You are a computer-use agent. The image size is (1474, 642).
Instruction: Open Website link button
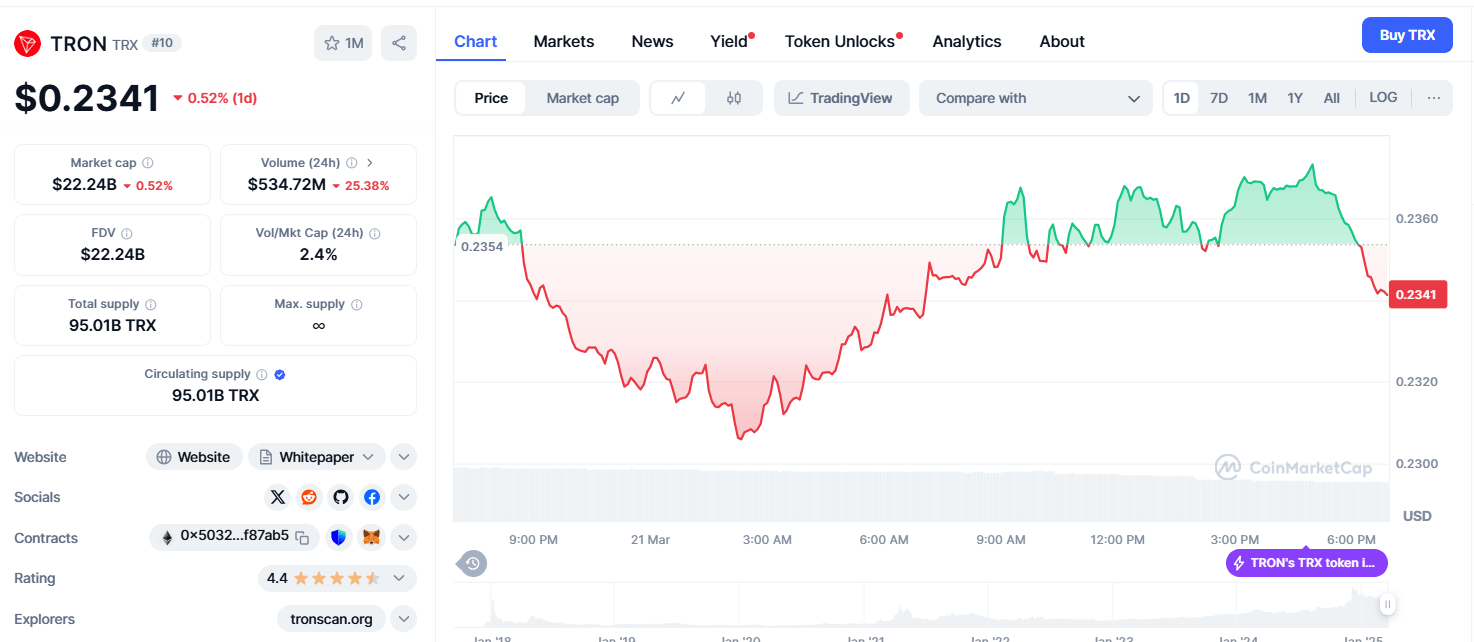tap(194, 457)
